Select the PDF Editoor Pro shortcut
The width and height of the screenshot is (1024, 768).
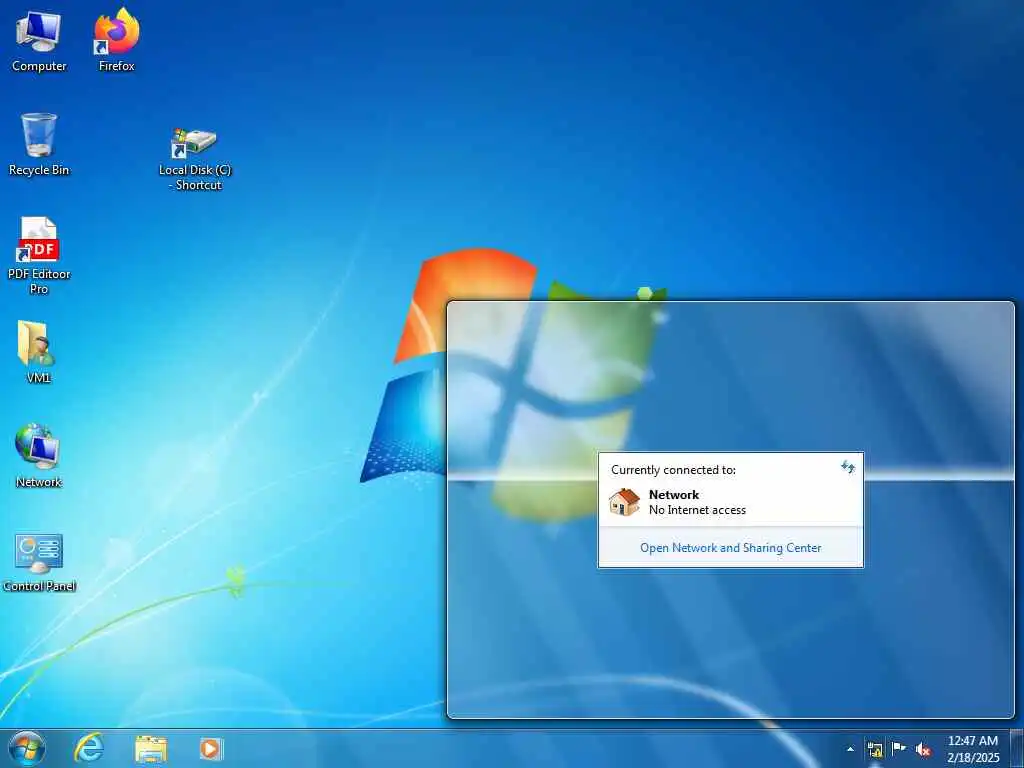pos(39,256)
